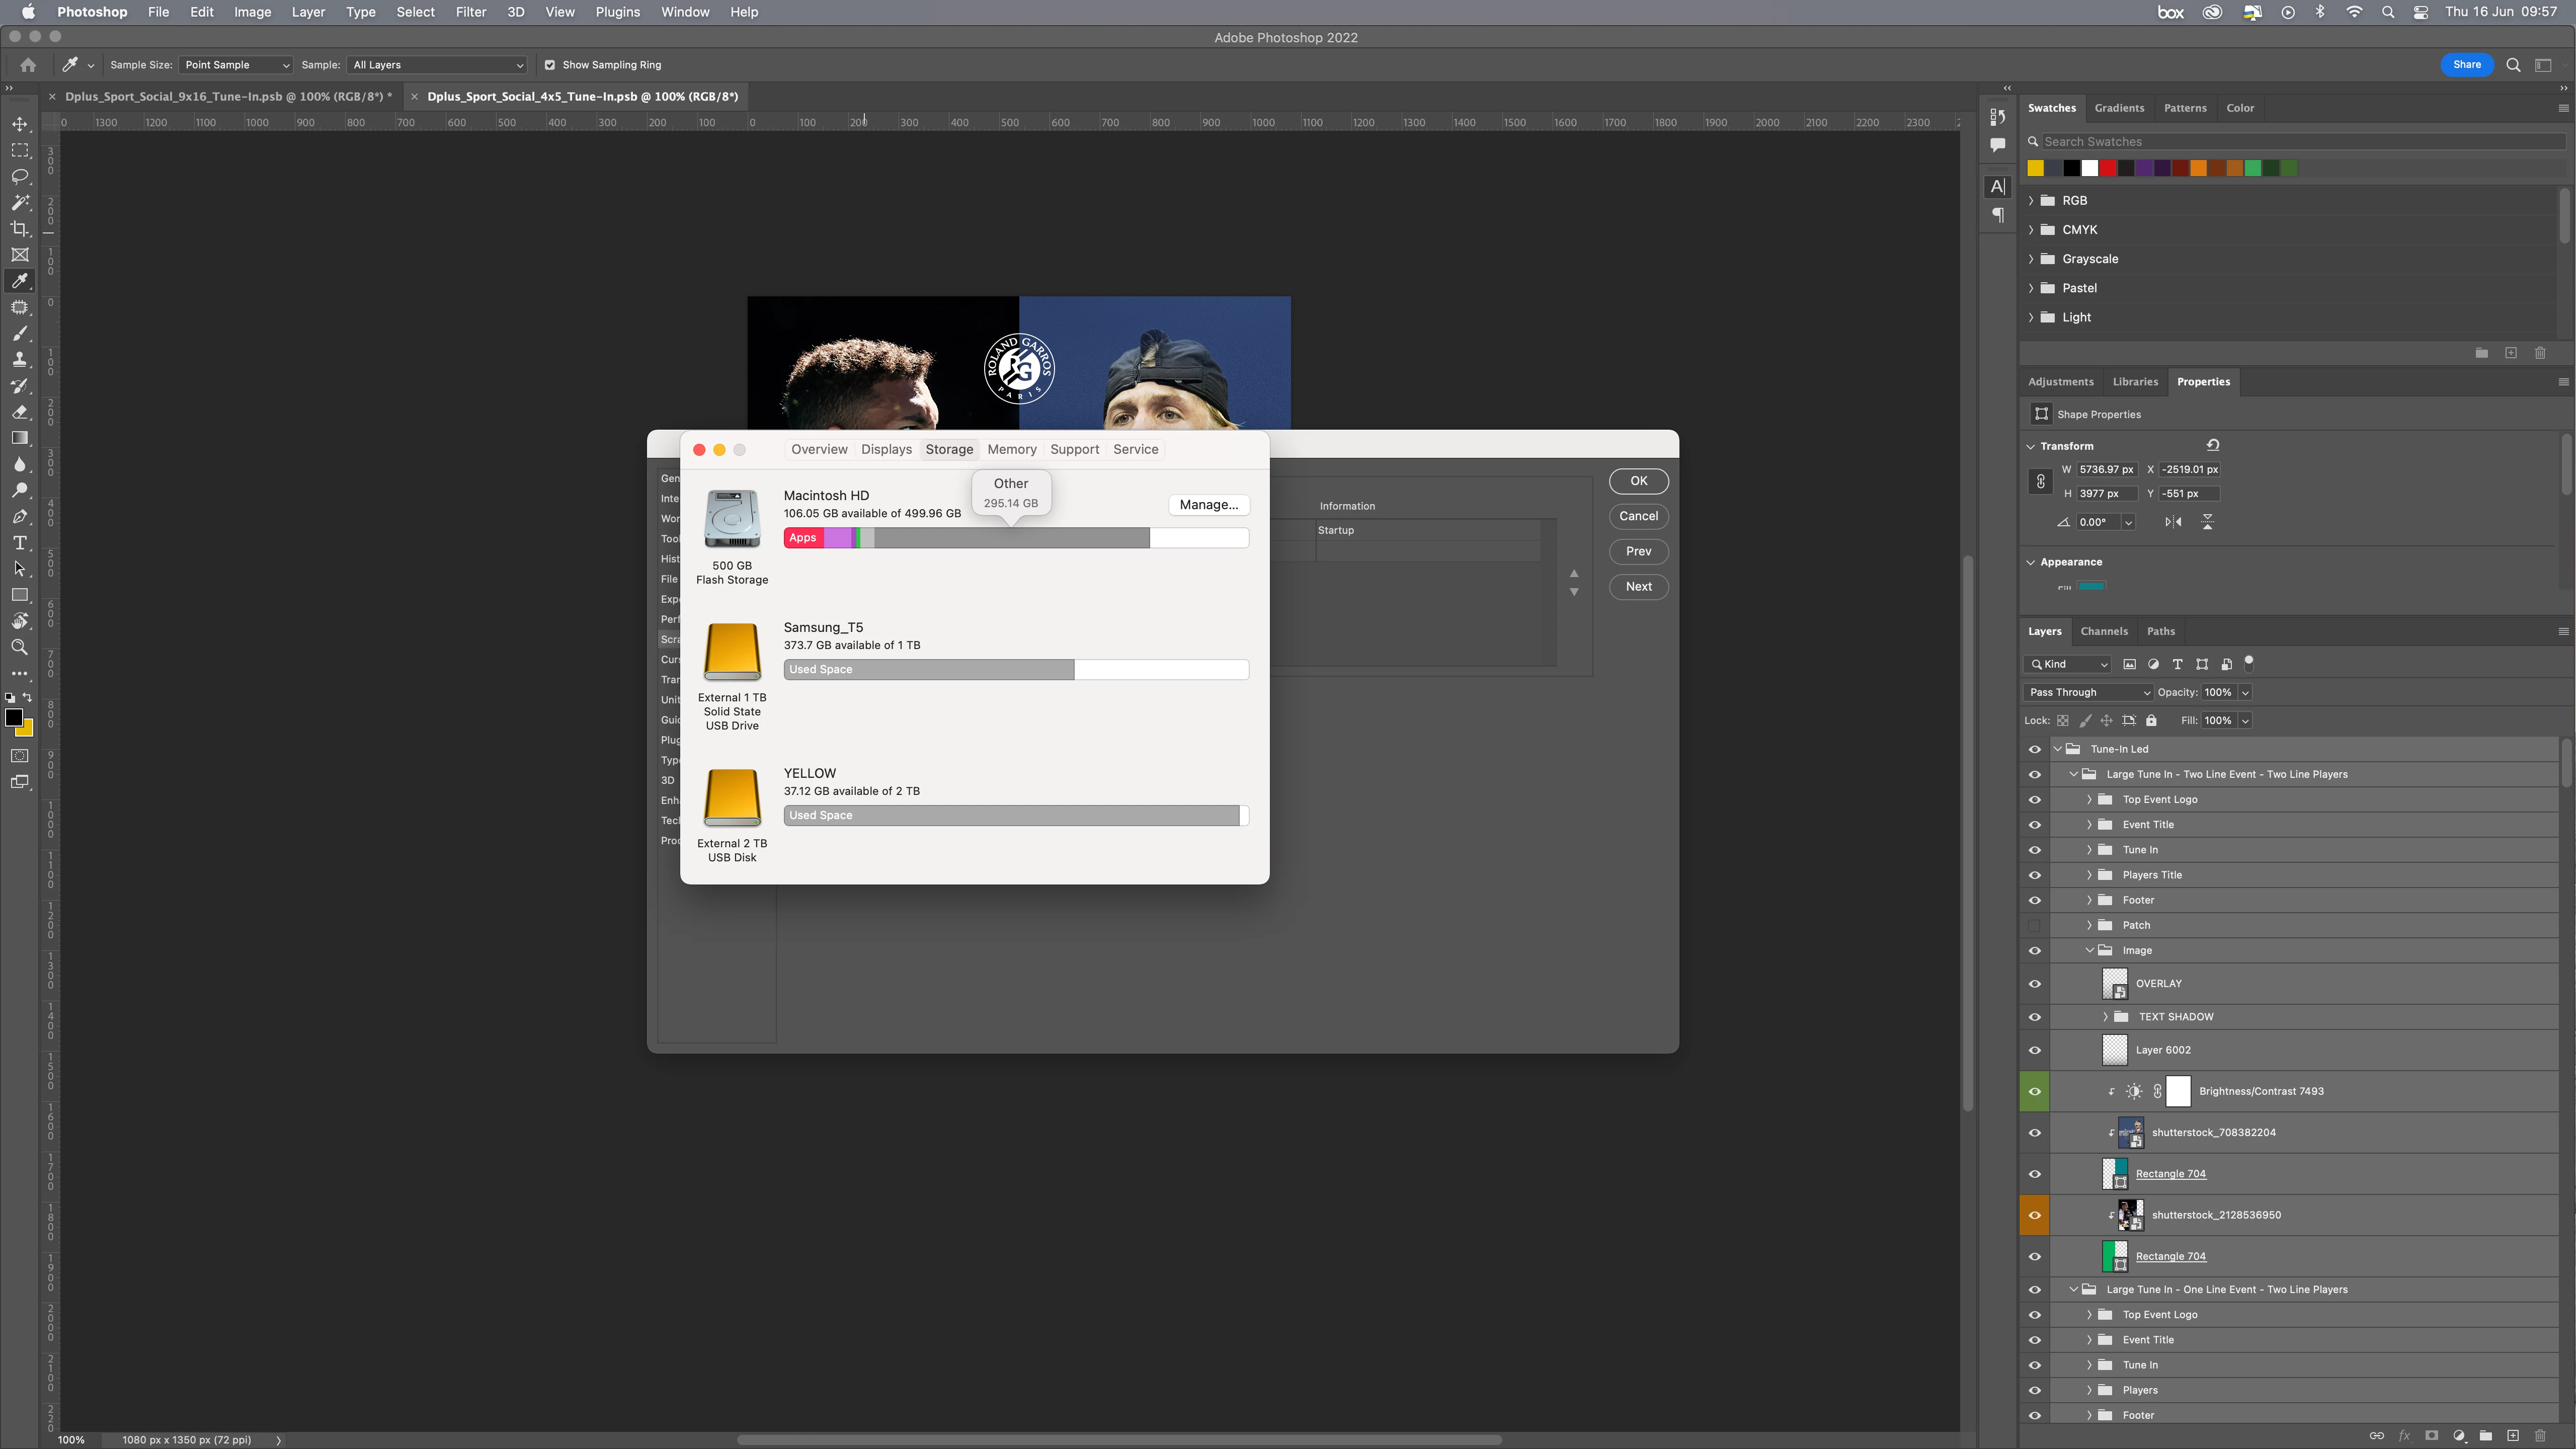The image size is (2576, 1449).
Task: Click the Search Swatches field
Action: click(x=2300, y=142)
